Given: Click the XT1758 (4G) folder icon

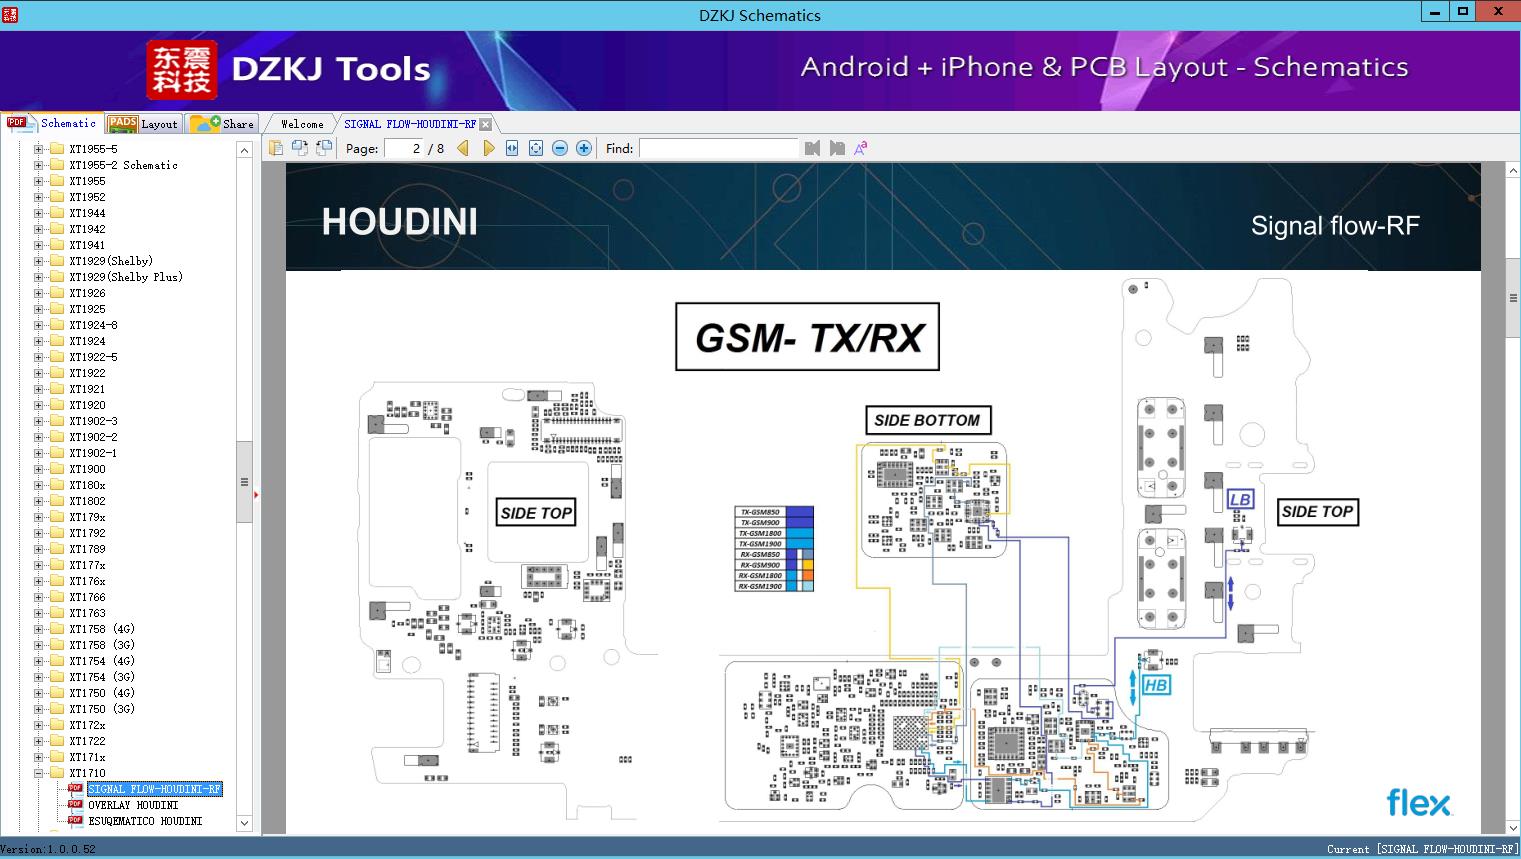Looking at the screenshot, I should [57, 629].
